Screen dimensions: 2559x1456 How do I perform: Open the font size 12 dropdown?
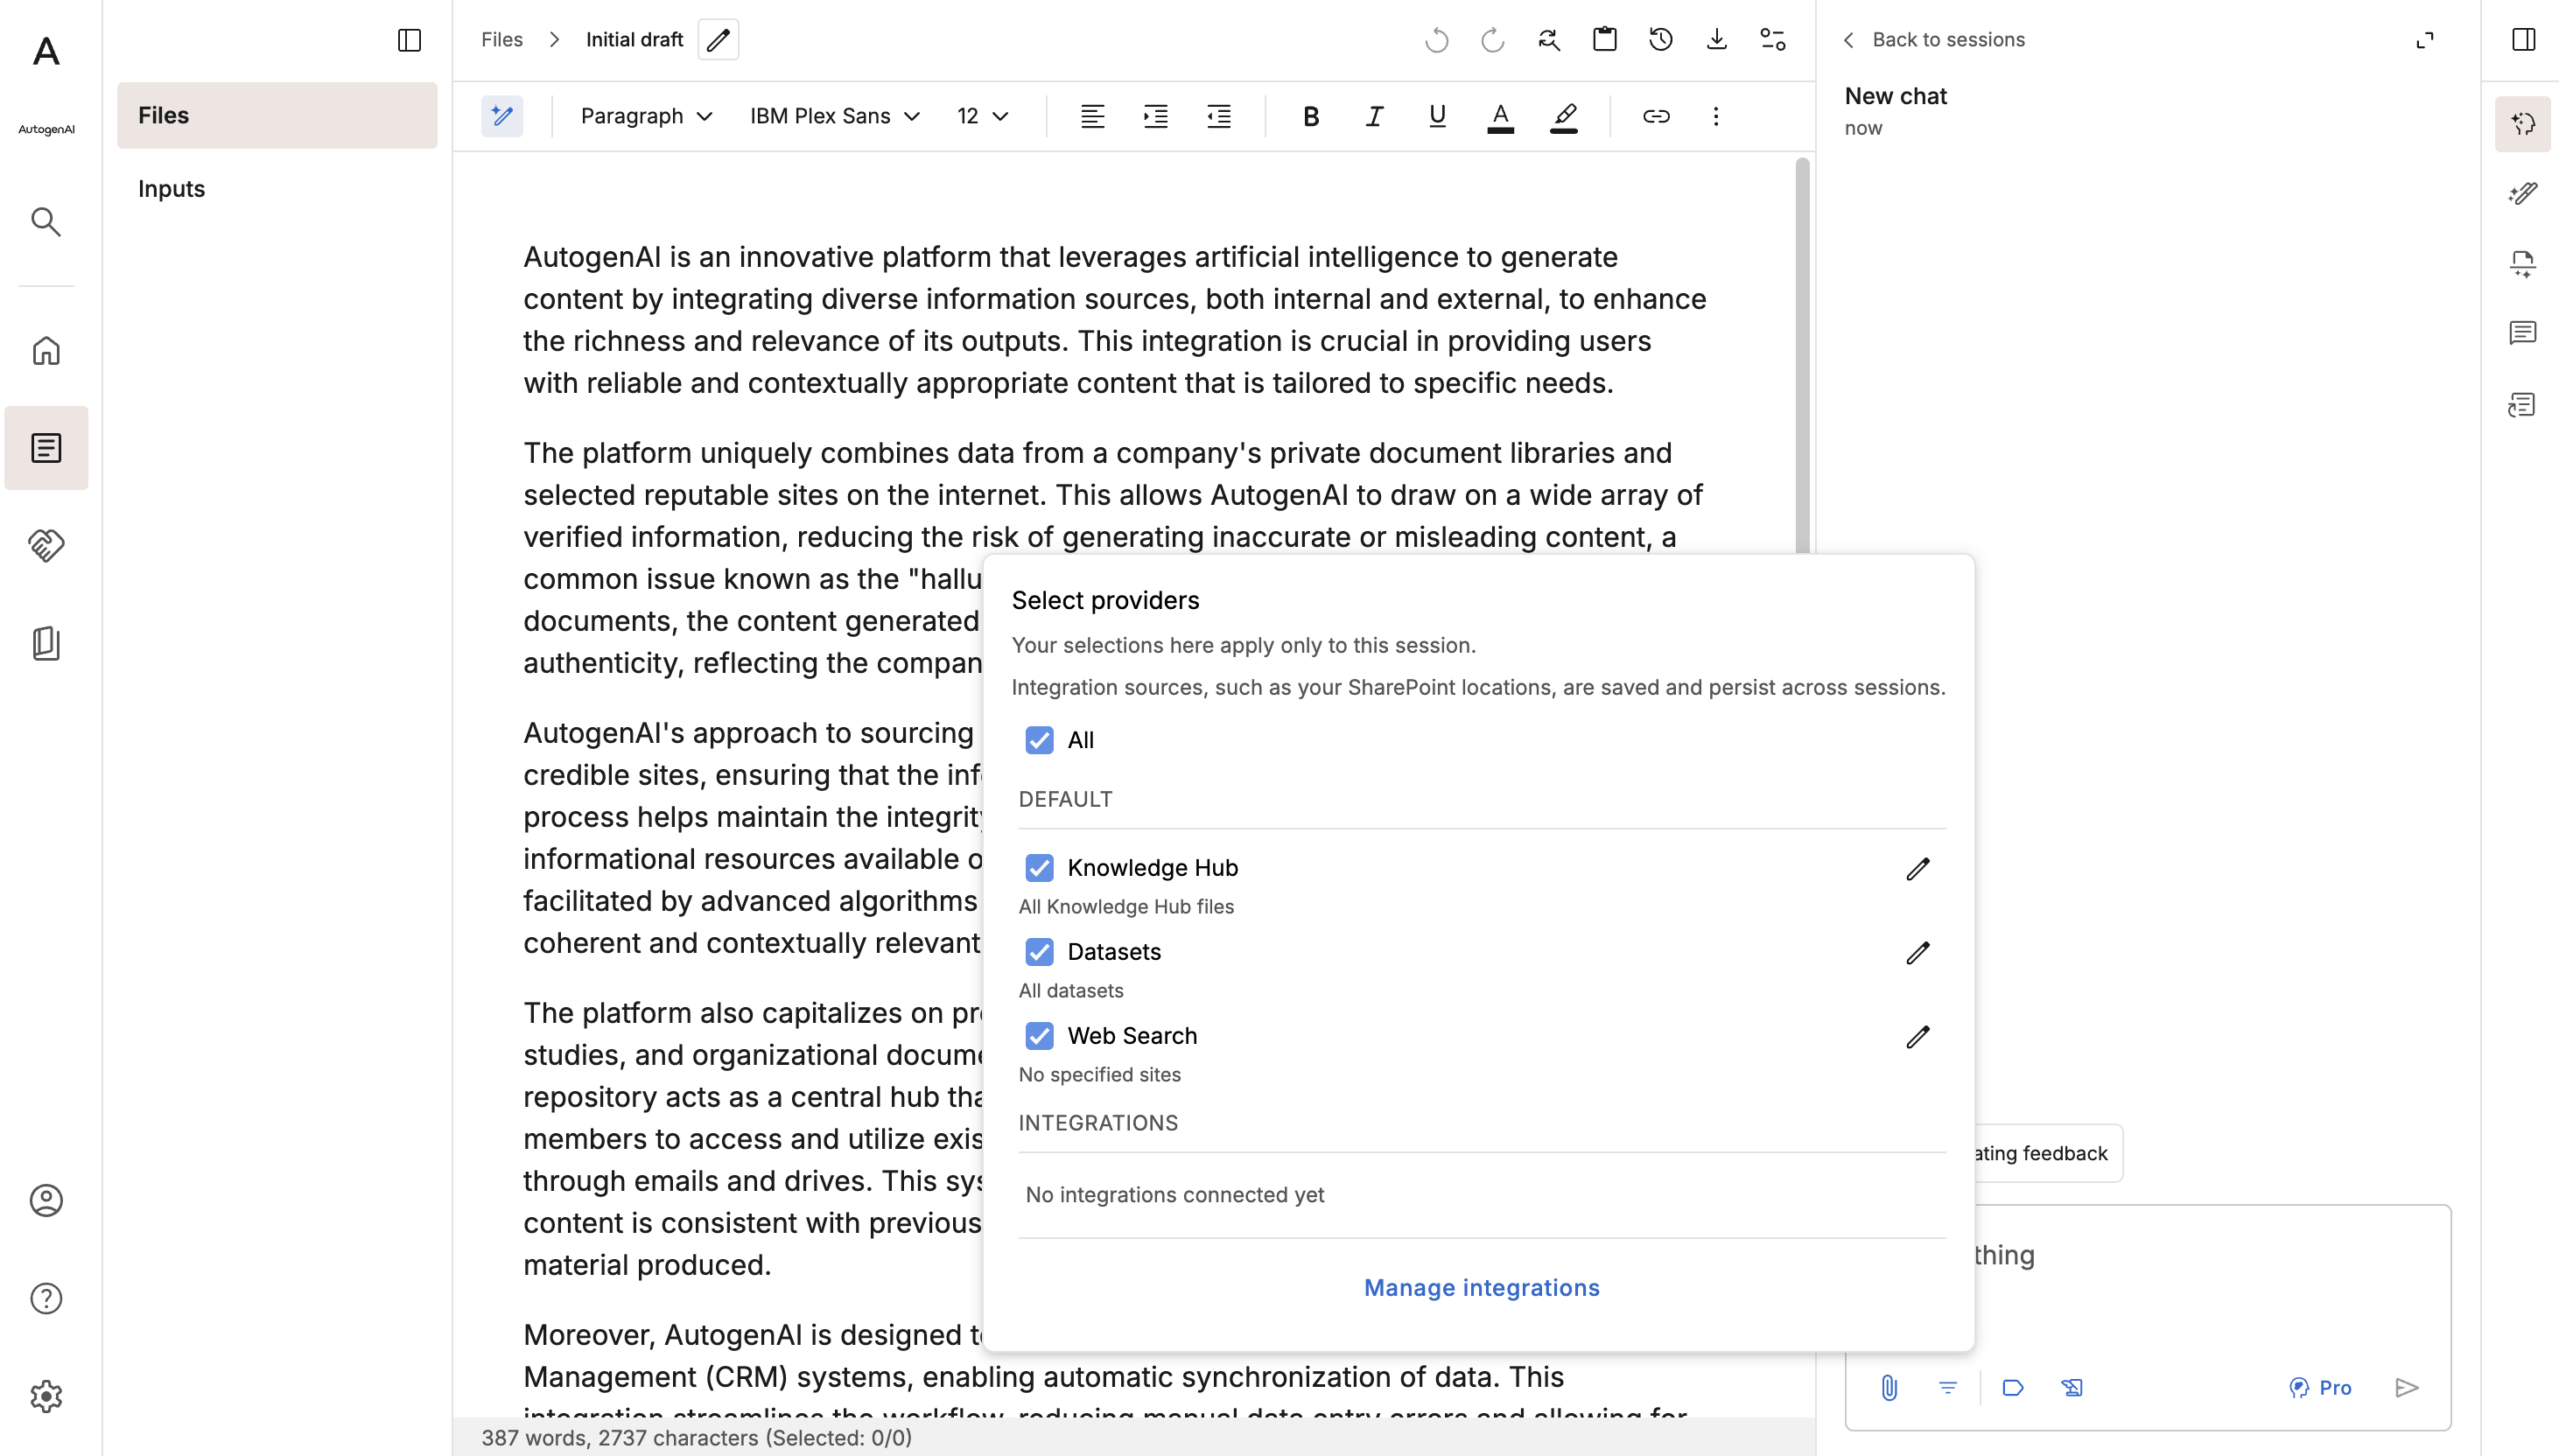click(982, 116)
